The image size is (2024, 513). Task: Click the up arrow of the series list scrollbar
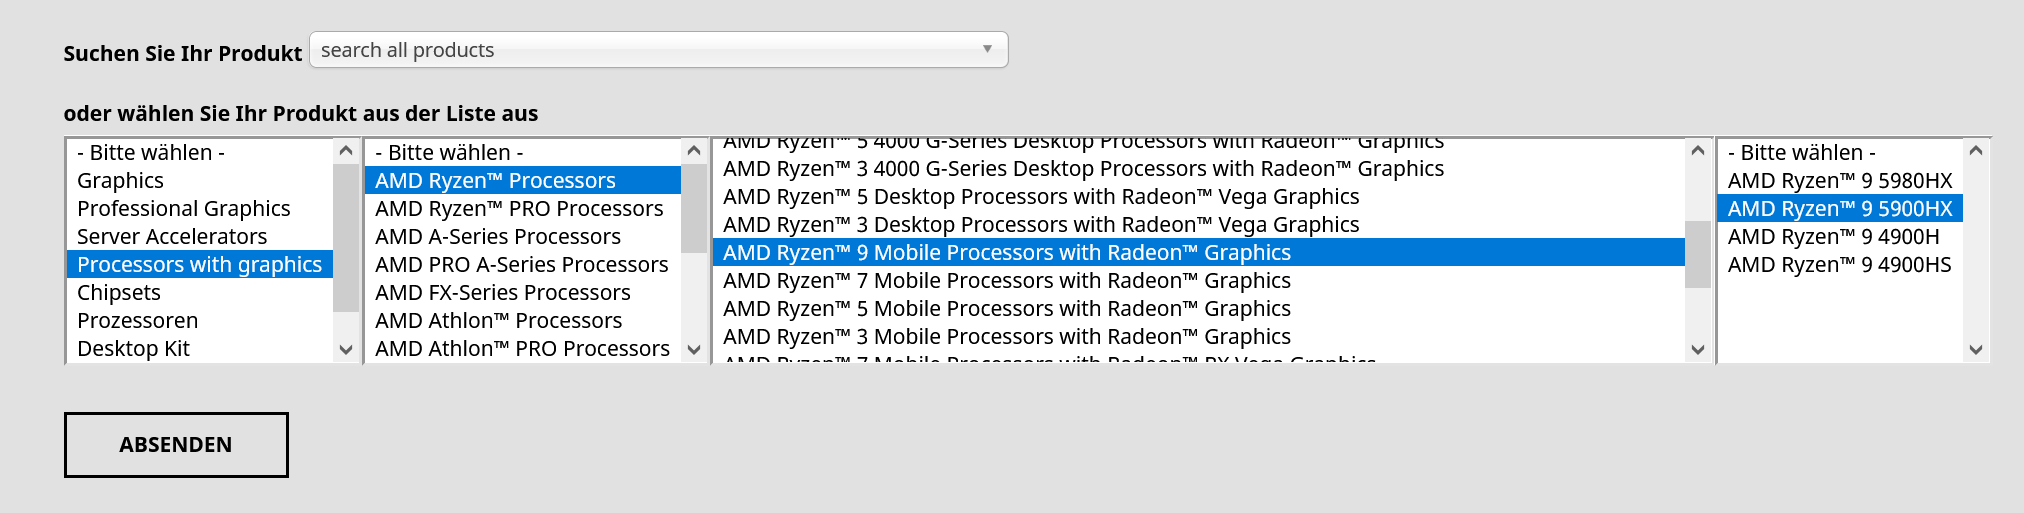(1698, 151)
